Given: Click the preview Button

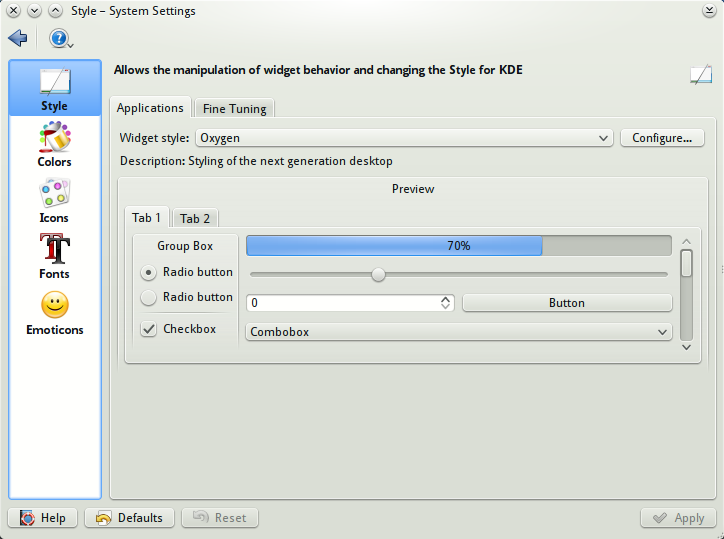Looking at the screenshot, I should pos(567,303).
